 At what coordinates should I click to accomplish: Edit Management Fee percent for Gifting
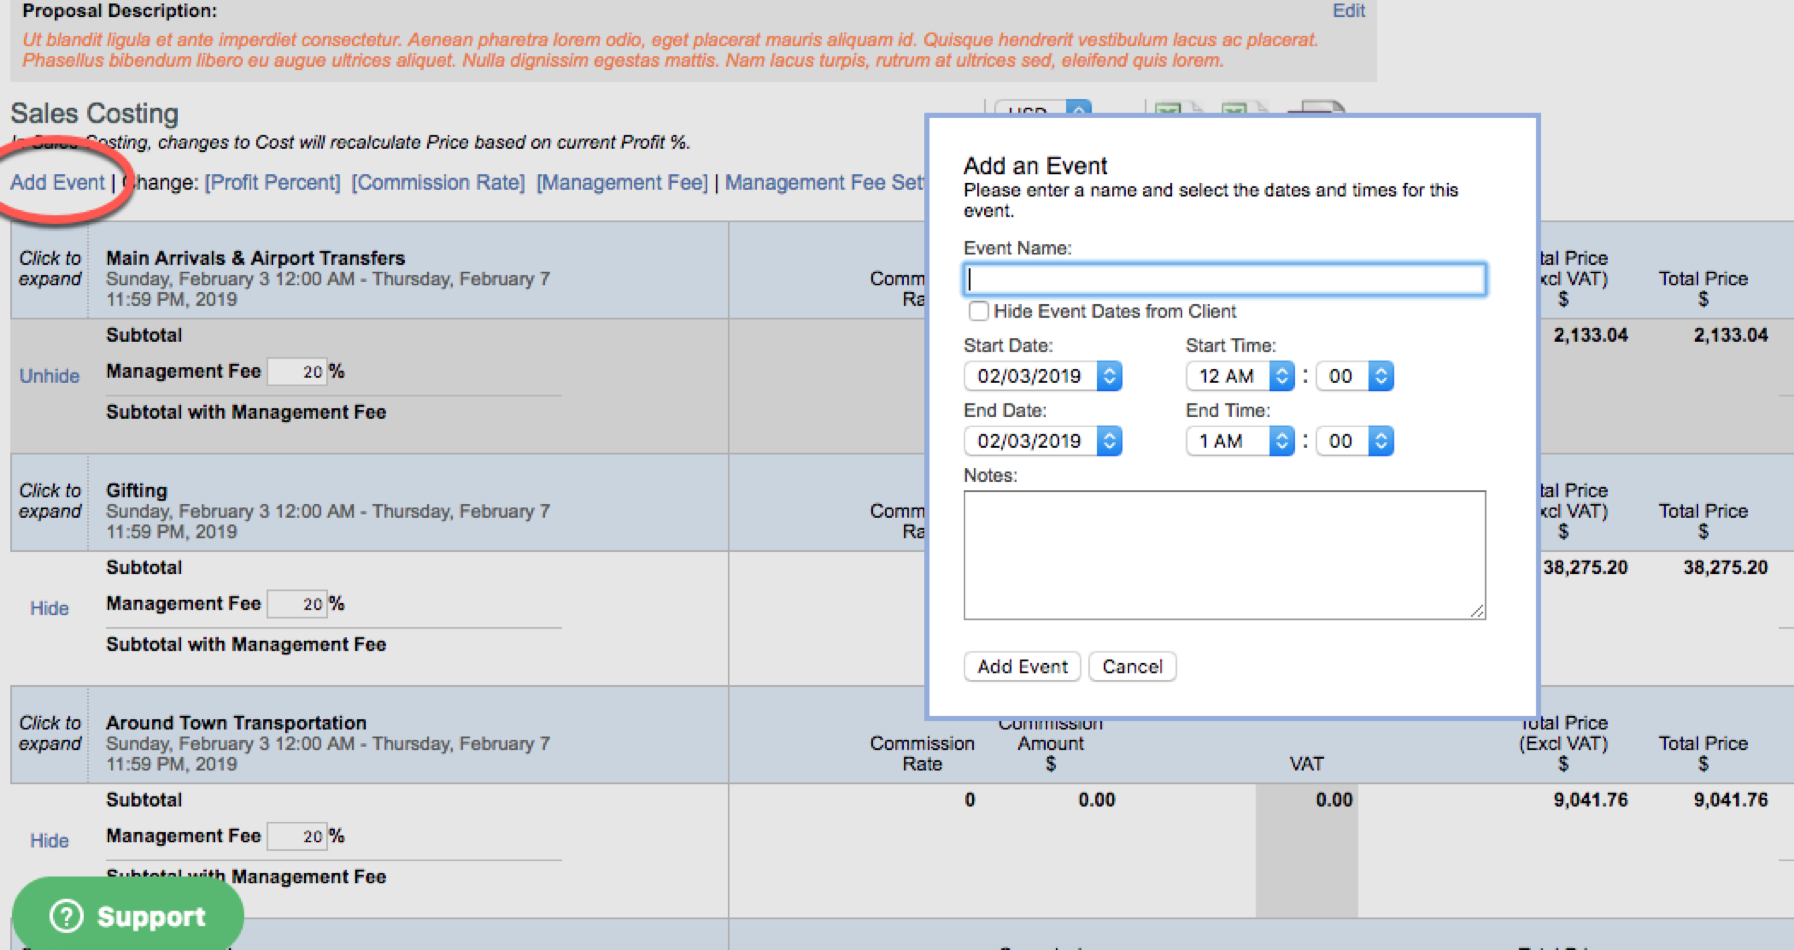297,603
